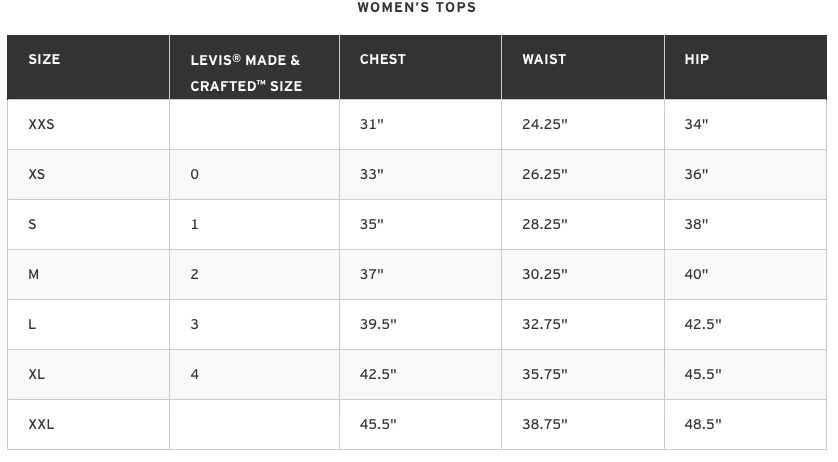This screenshot has width=838, height=462.
Task: Click the HIP column header
Action: point(697,60)
